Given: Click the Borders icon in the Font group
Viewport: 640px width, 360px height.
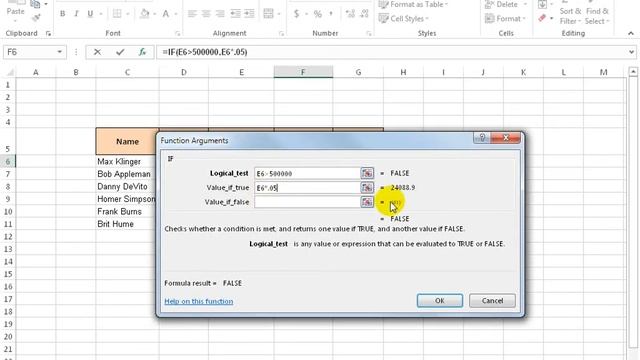Looking at the screenshot, I should 117,14.
